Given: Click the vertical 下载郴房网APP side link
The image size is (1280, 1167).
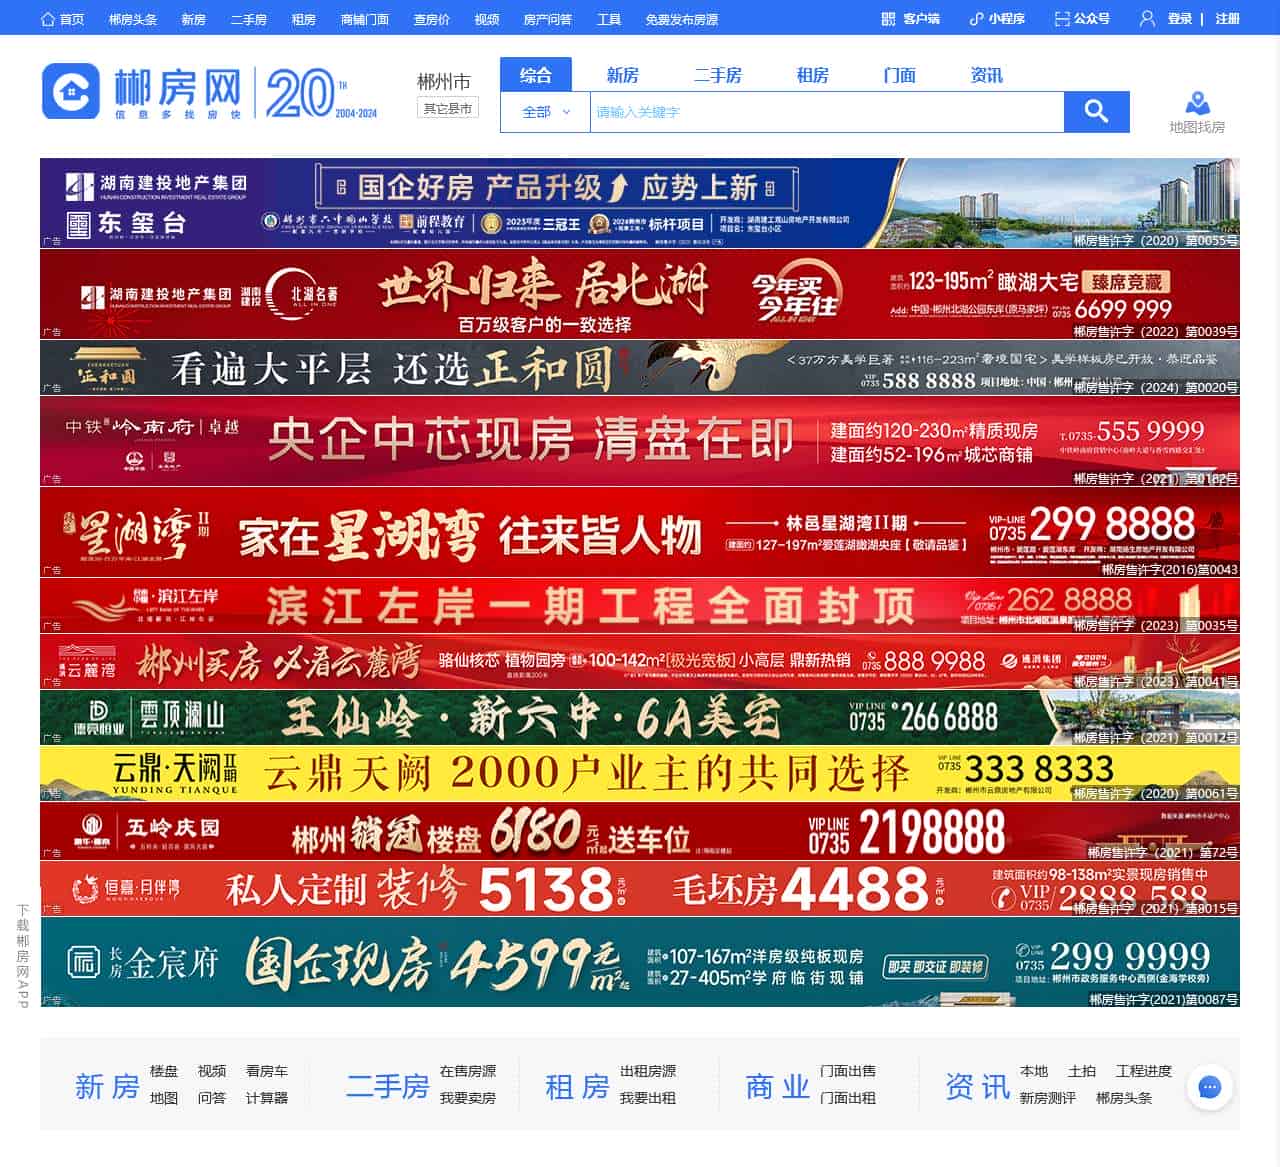Looking at the screenshot, I should point(22,955).
